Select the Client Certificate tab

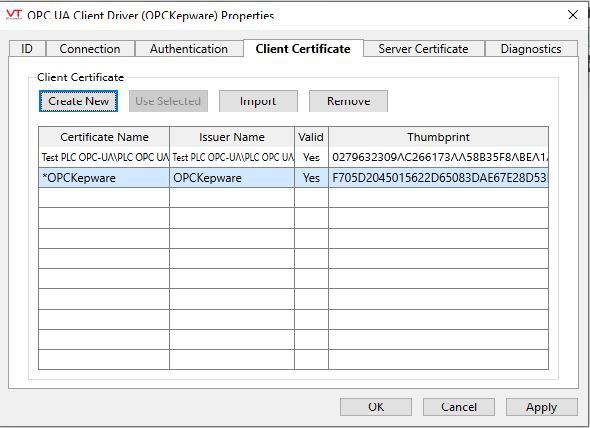click(x=303, y=49)
